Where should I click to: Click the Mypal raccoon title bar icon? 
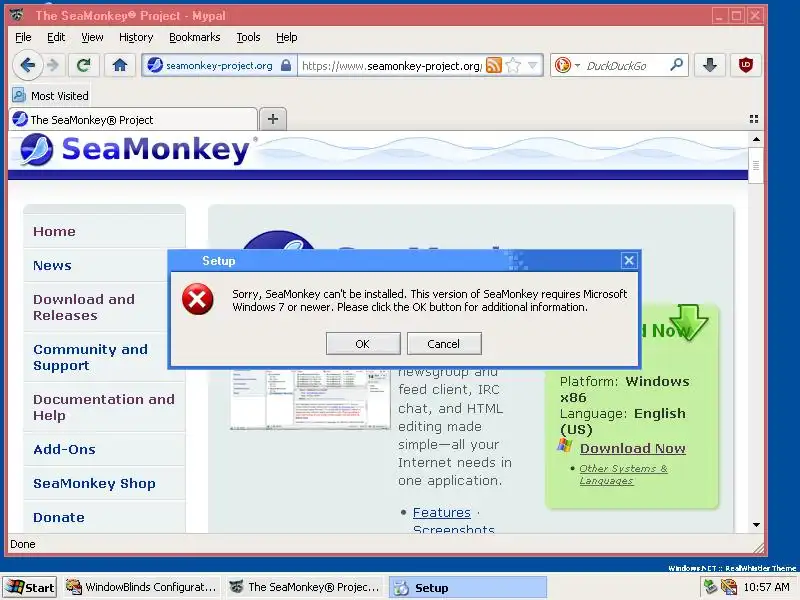click(x=18, y=15)
